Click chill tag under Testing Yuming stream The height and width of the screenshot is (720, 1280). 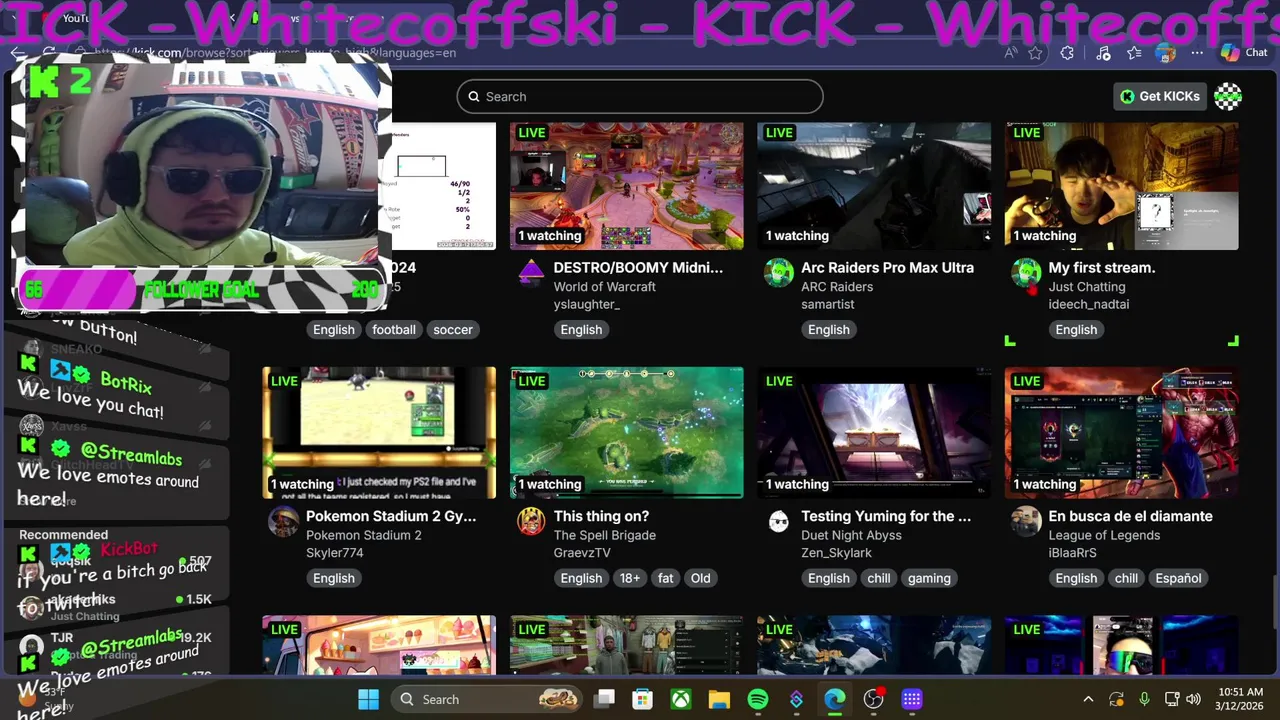879,578
